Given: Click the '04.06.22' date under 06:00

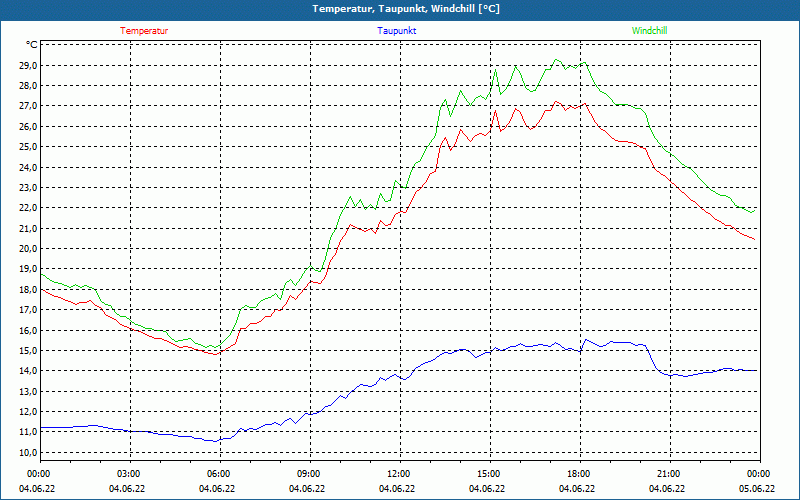Looking at the screenshot, I should point(217,489).
